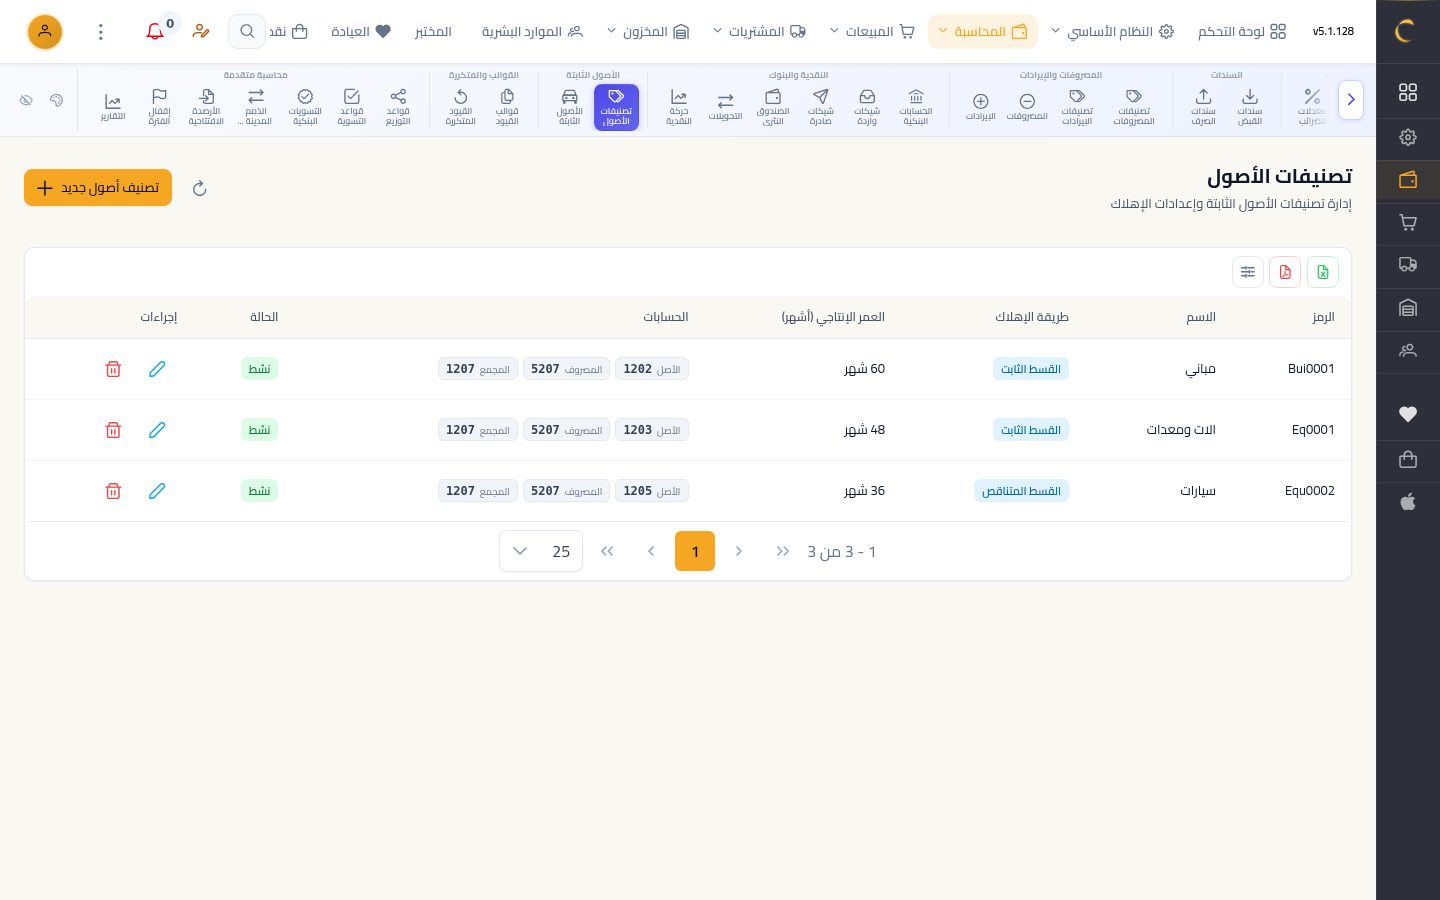Image resolution: width=1440 pixels, height=900 pixels.
Task: Open user avatar profile button
Action: pyautogui.click(x=45, y=32)
